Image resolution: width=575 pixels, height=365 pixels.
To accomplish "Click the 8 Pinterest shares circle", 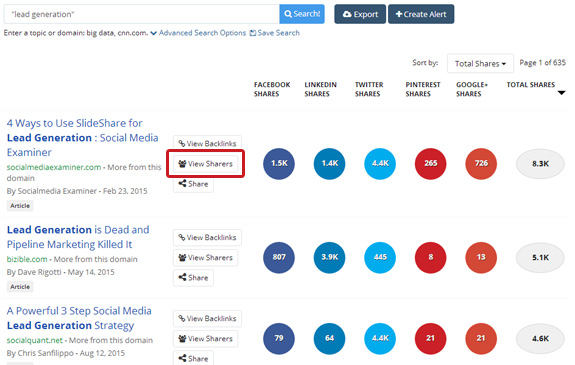I will pyautogui.click(x=431, y=258).
